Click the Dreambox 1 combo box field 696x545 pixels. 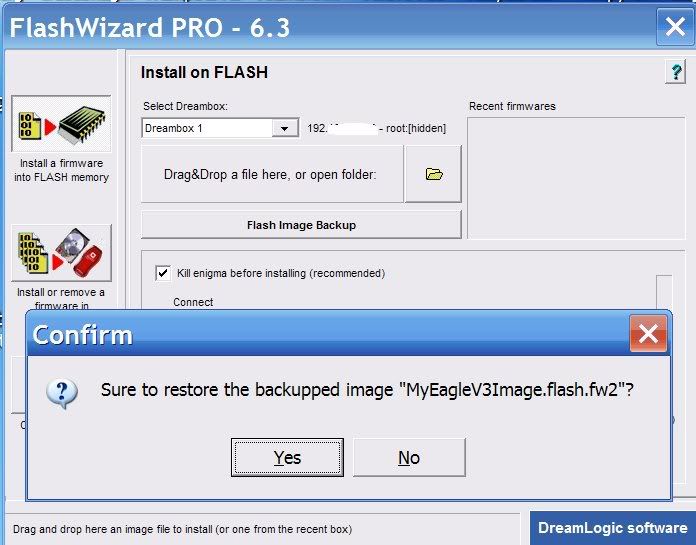(x=220, y=128)
